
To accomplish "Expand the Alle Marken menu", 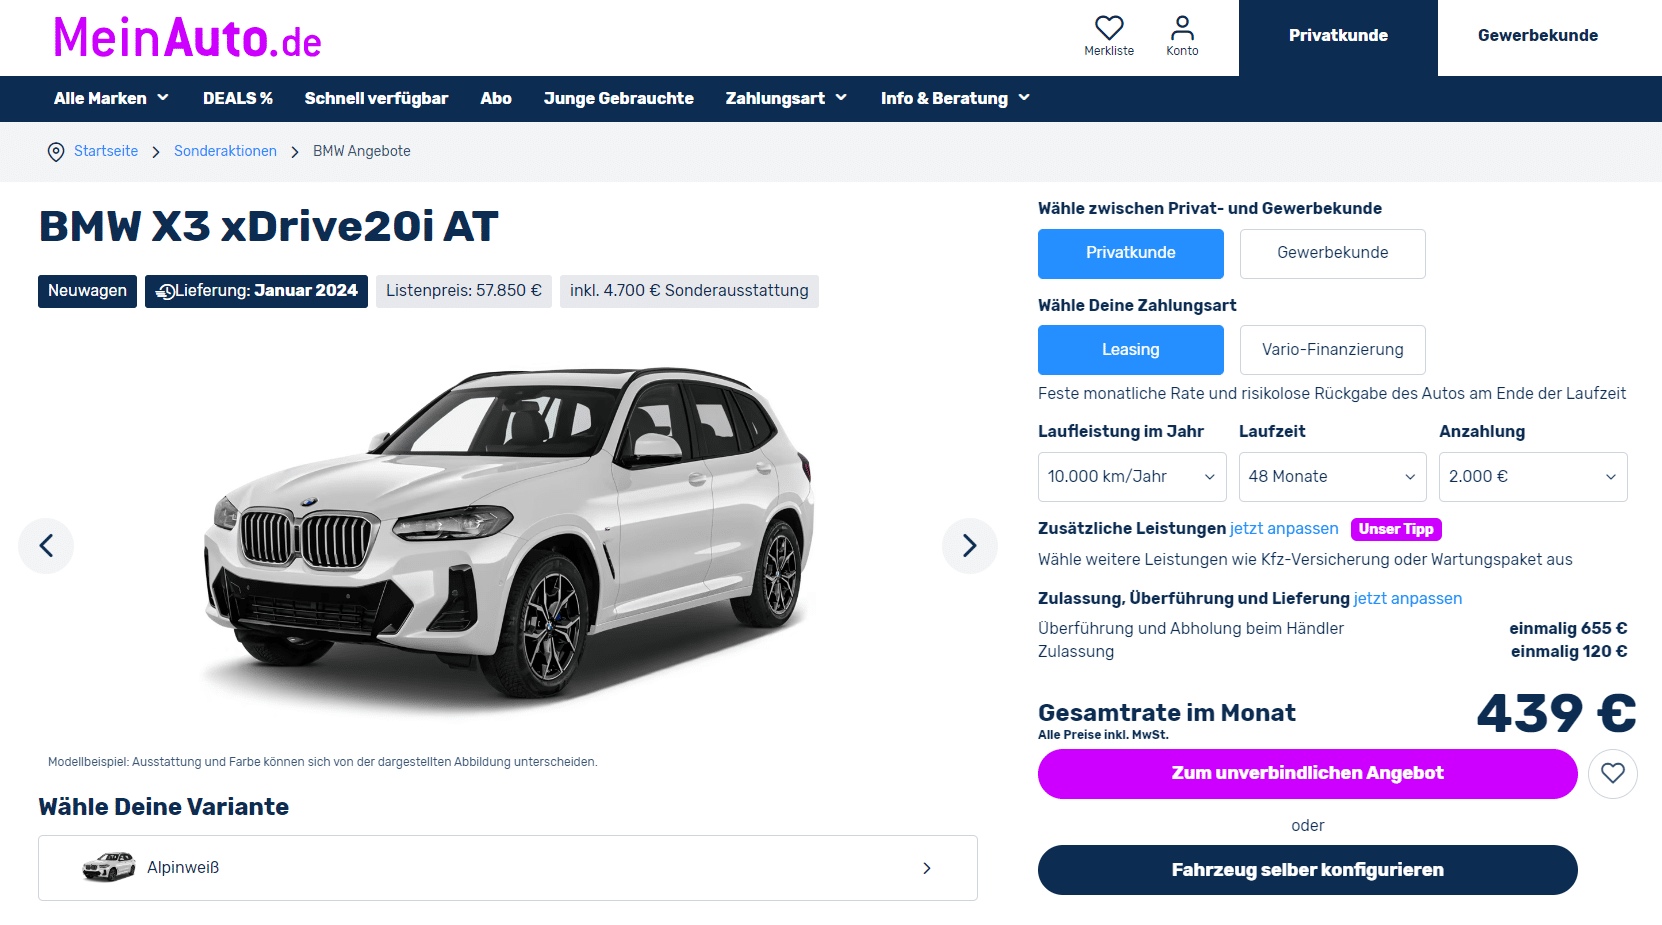I will (x=111, y=98).
